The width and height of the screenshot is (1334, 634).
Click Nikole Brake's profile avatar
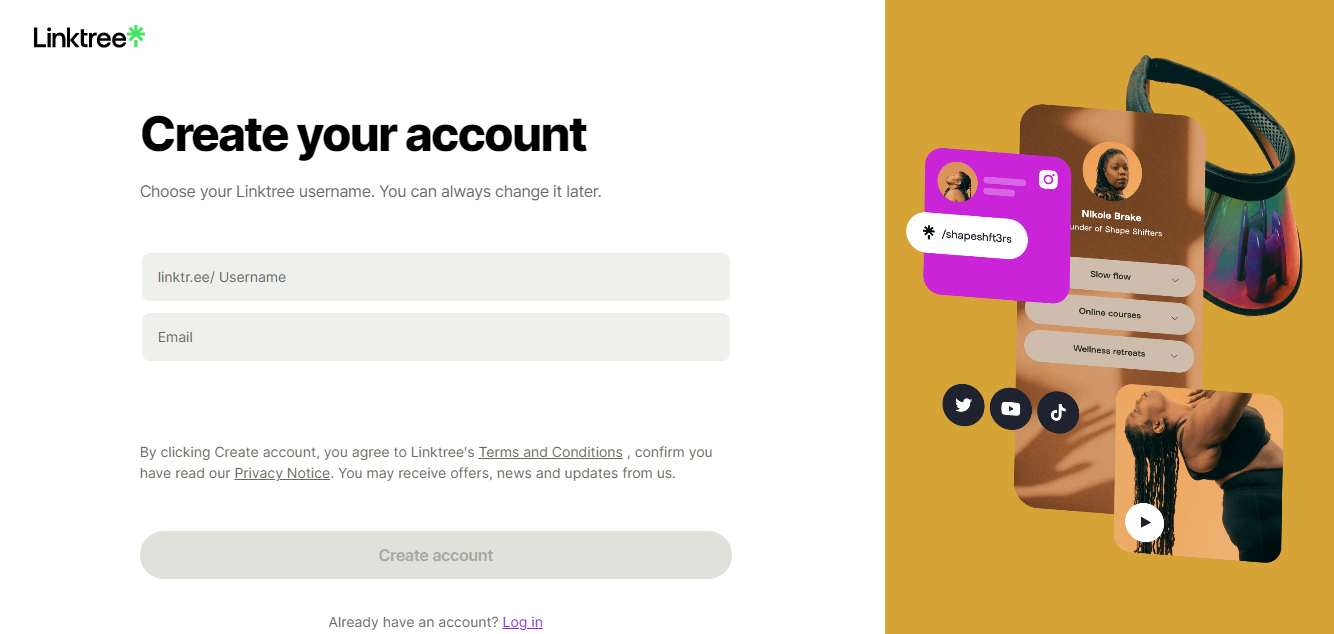(1111, 172)
